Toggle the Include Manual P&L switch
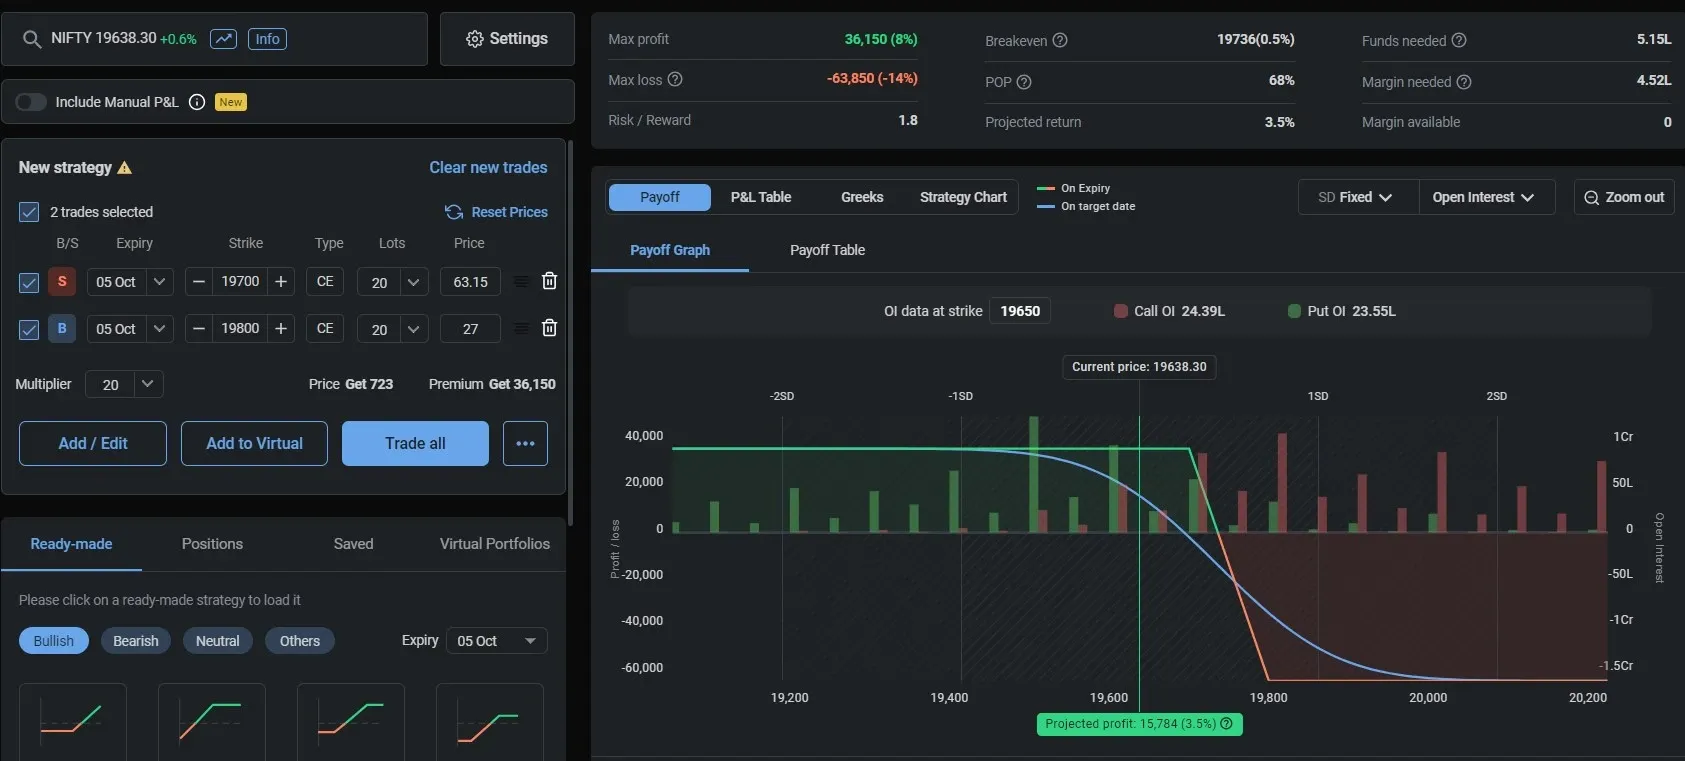This screenshot has width=1685, height=761. pos(31,102)
